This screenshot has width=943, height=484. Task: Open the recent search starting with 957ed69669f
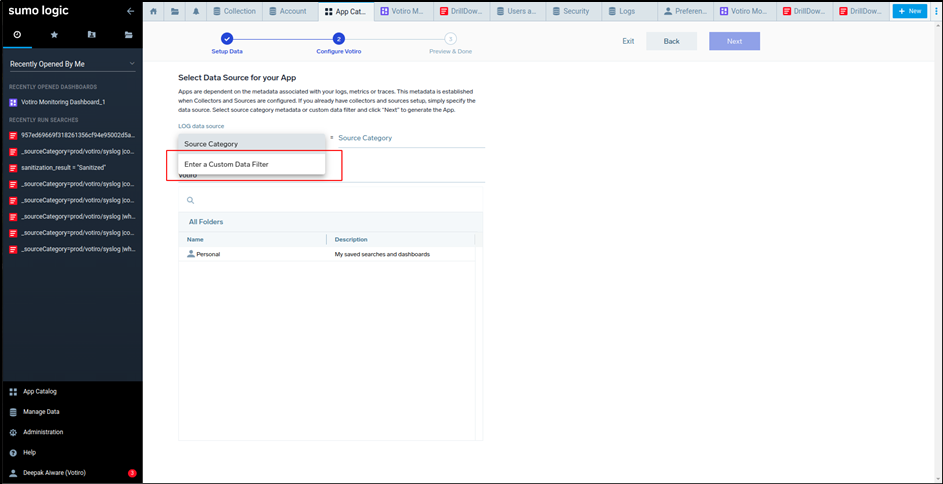pyautogui.click(x=72, y=135)
